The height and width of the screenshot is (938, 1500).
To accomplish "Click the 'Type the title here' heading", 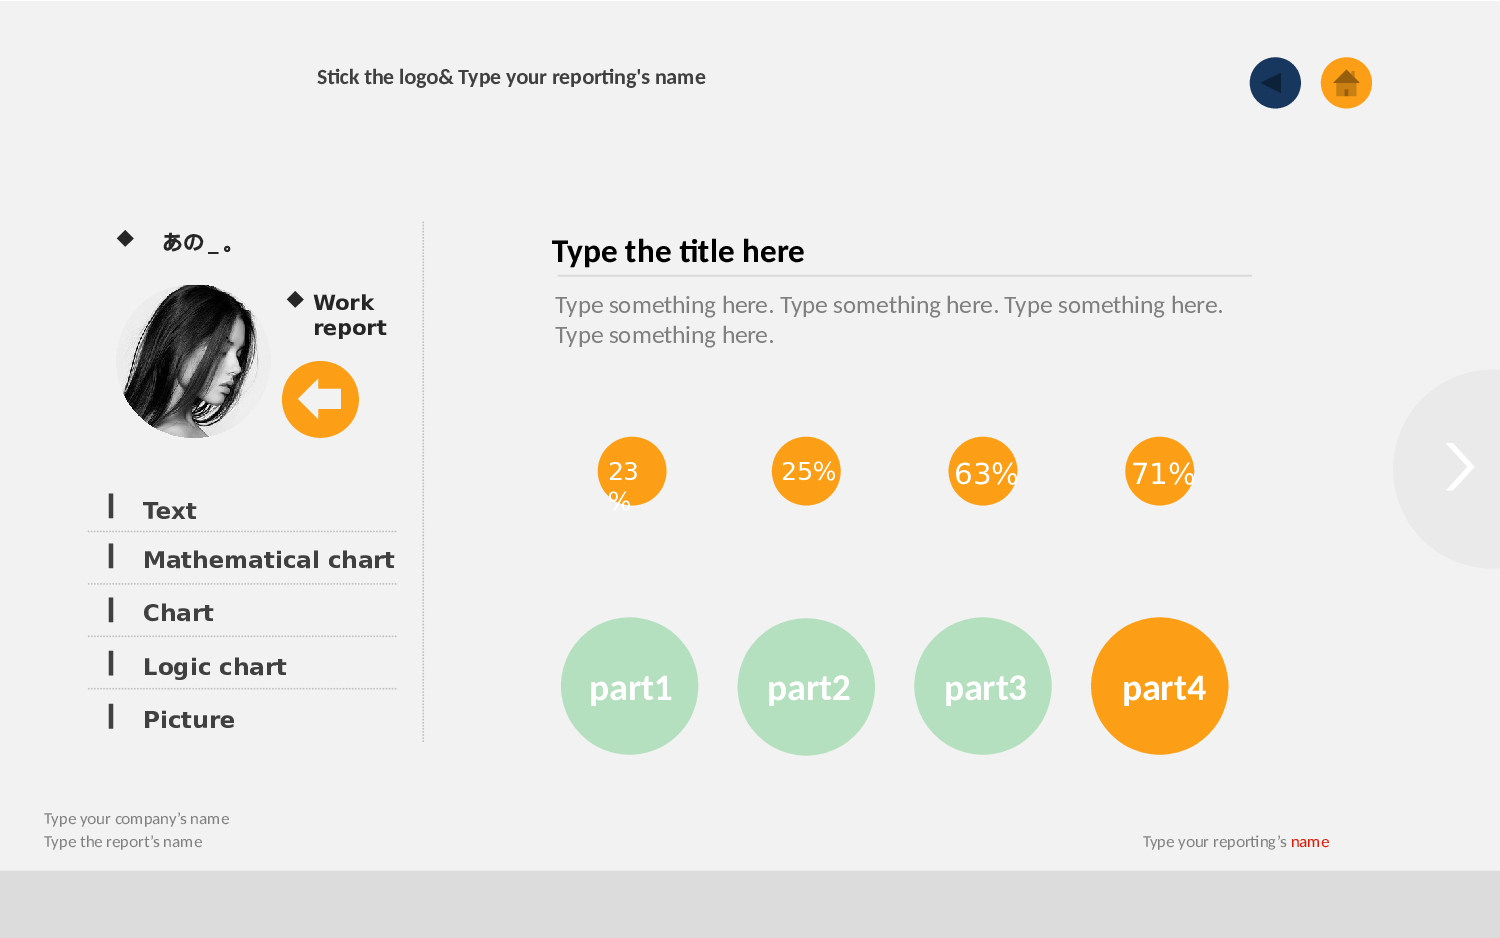I will tap(678, 251).
